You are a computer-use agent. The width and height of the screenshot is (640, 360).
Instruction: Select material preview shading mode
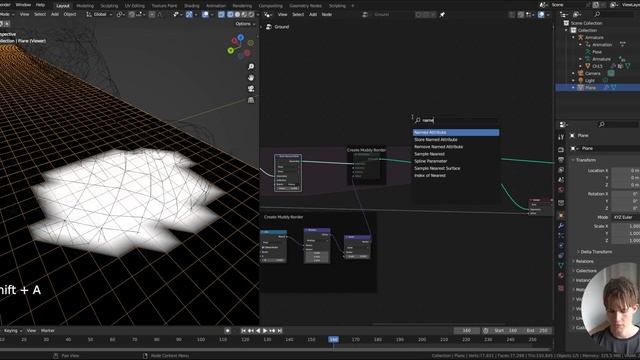[244, 14]
